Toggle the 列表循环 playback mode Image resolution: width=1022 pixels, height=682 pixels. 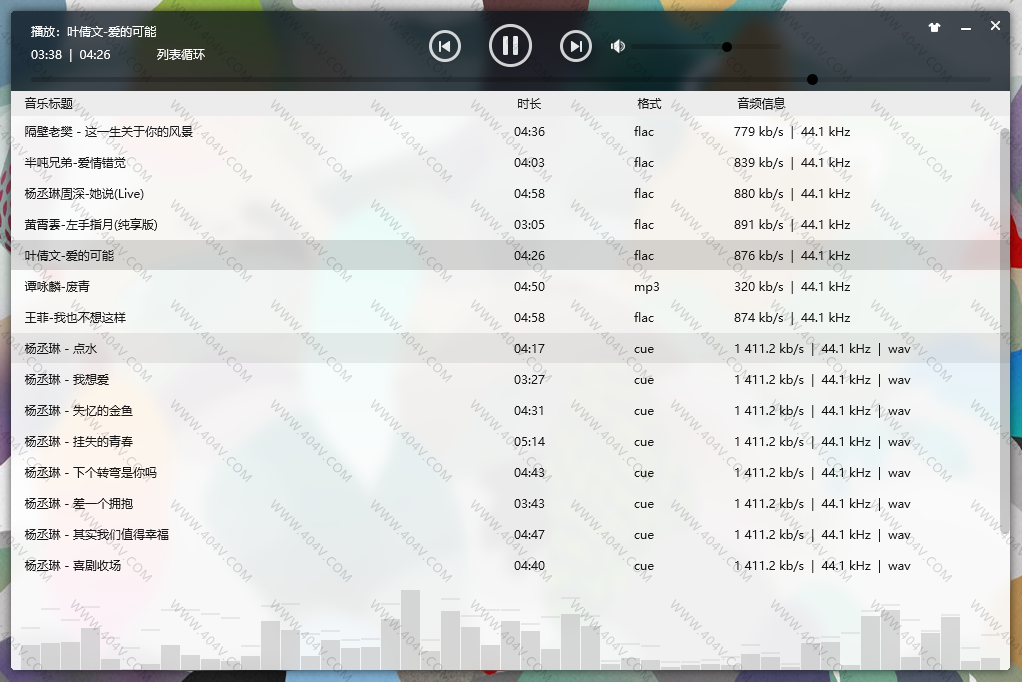click(x=181, y=55)
